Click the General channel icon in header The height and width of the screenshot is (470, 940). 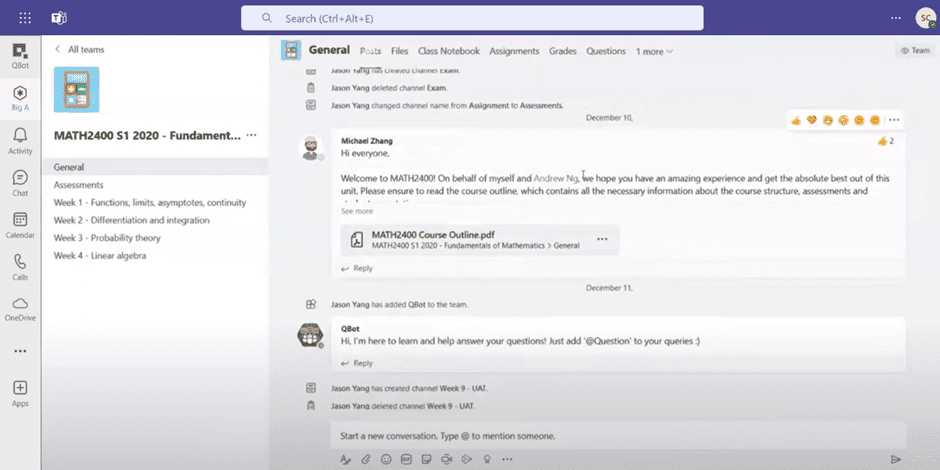291,50
